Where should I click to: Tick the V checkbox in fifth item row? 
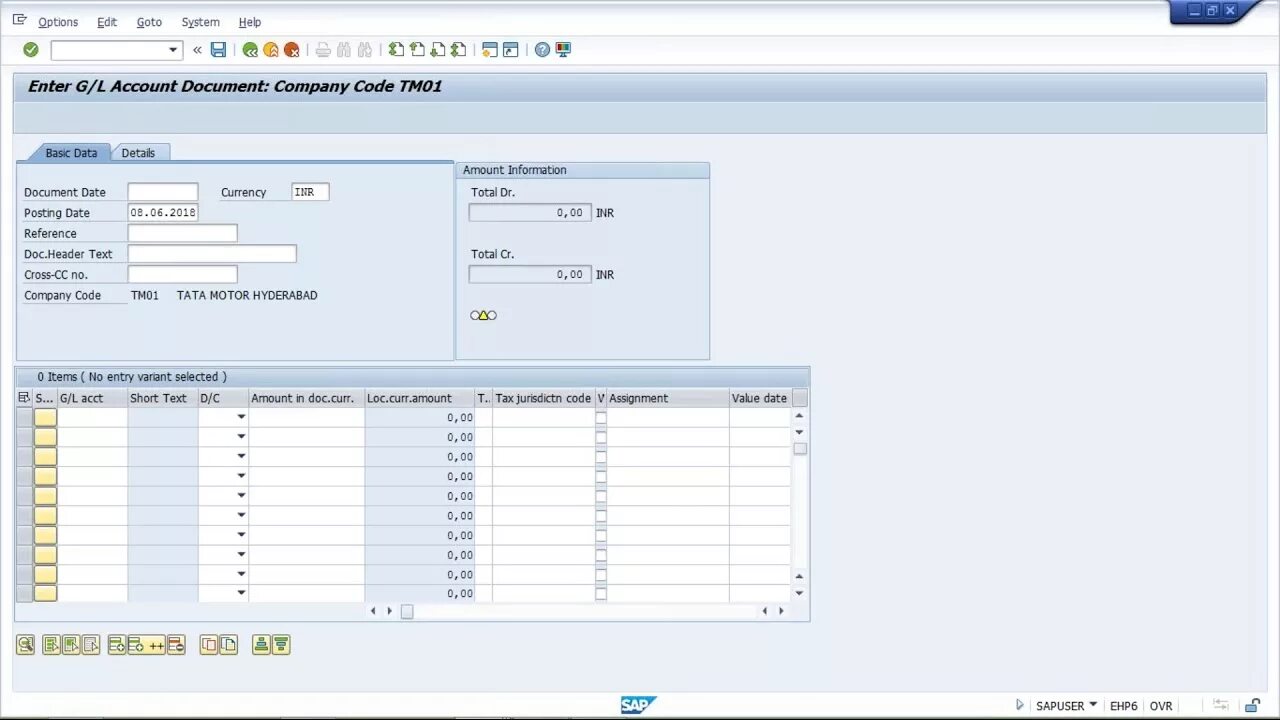coord(601,496)
